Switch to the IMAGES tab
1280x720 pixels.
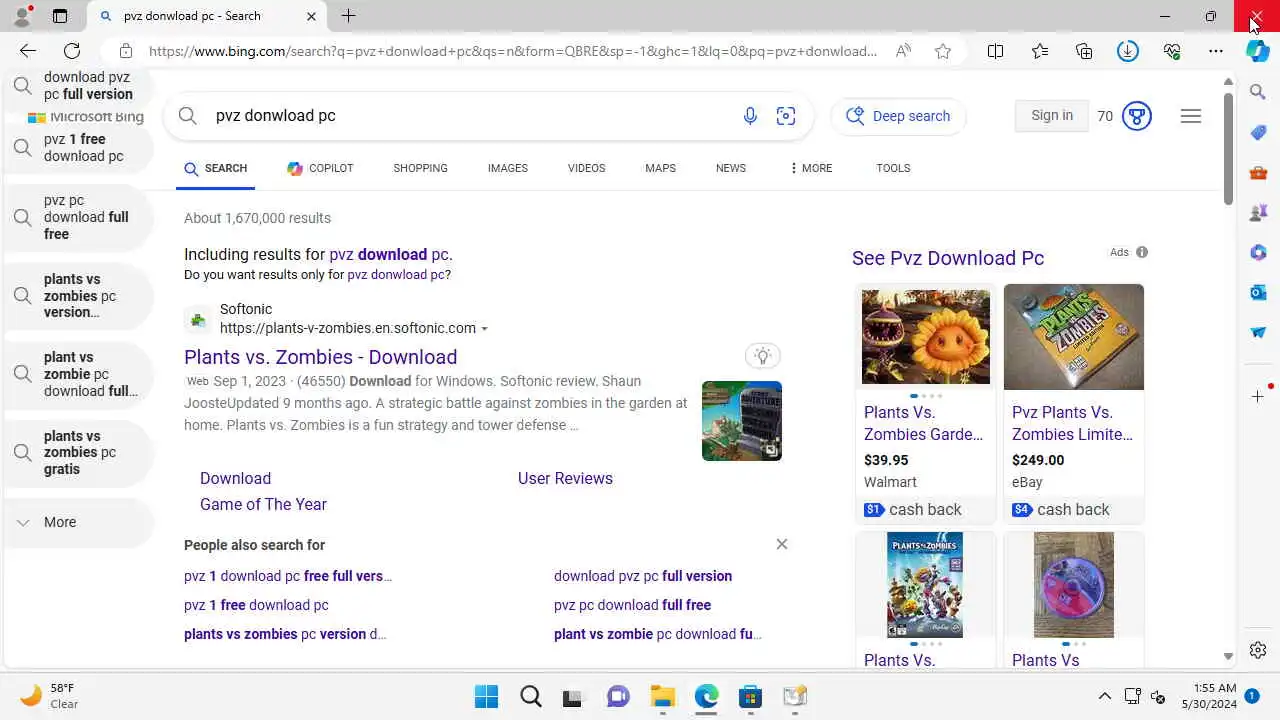point(508,168)
